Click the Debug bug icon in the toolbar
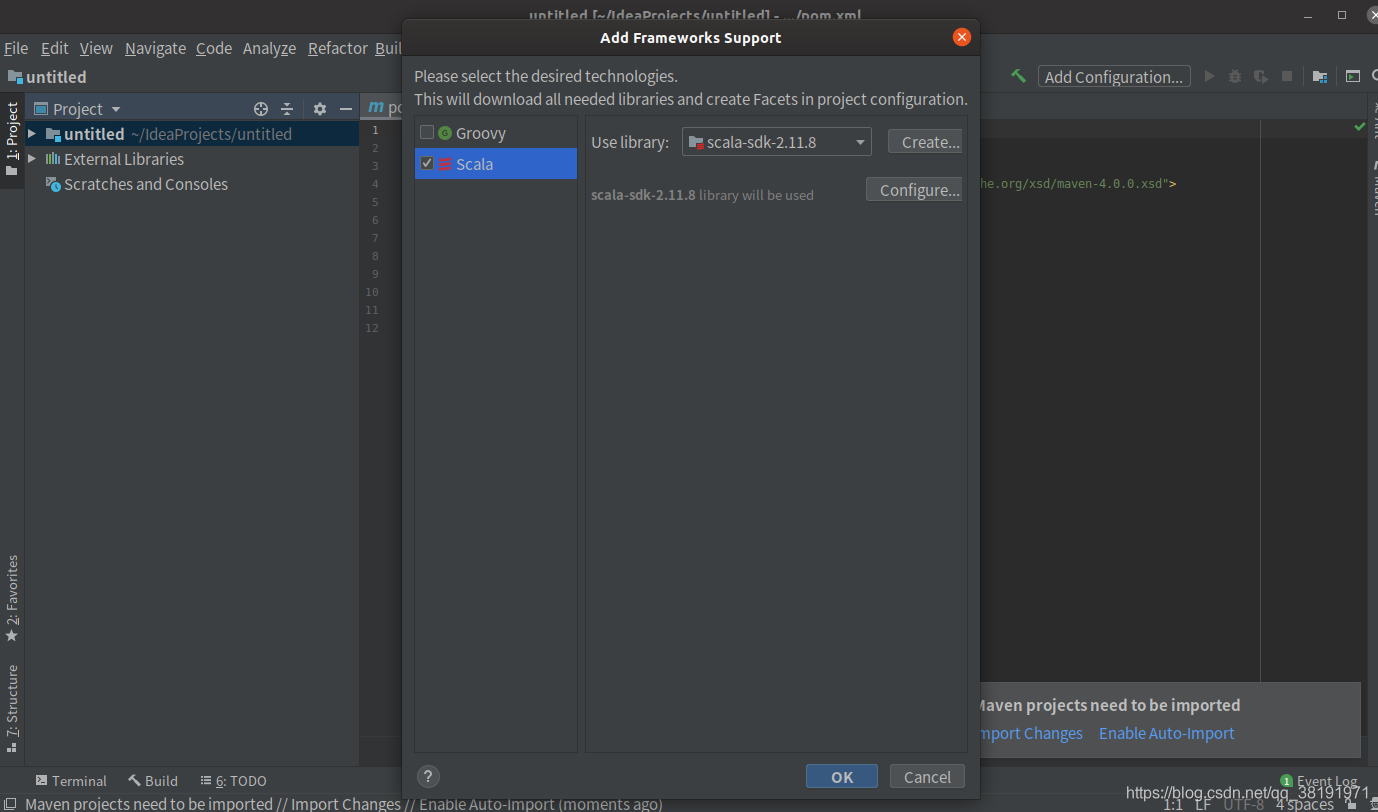The image size is (1378, 812). (x=1235, y=76)
